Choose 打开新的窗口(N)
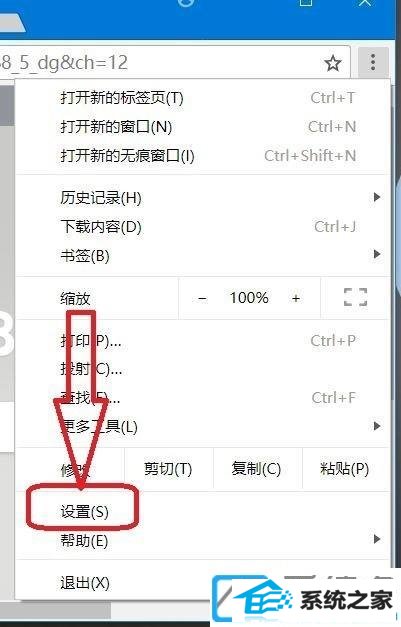Image resolution: width=401 pixels, height=627 pixels. click(x=202, y=127)
